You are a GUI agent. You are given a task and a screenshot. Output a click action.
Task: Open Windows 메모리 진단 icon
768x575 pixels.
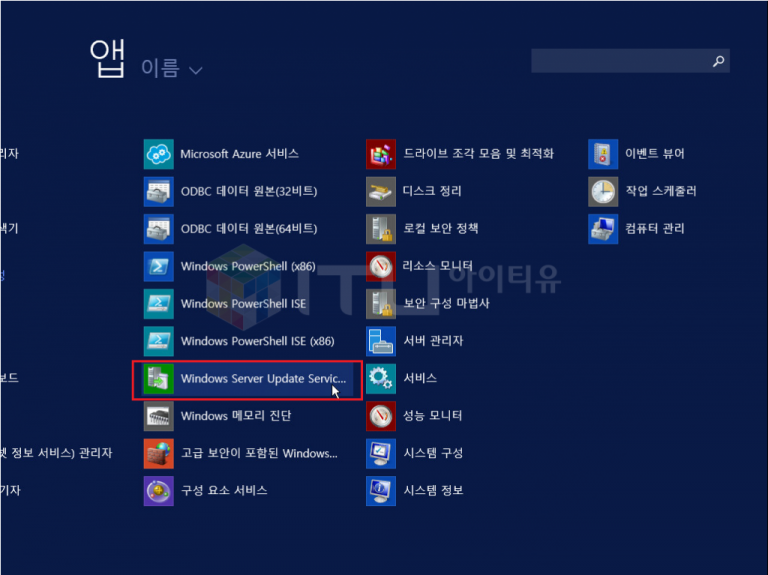pyautogui.click(x=159, y=416)
